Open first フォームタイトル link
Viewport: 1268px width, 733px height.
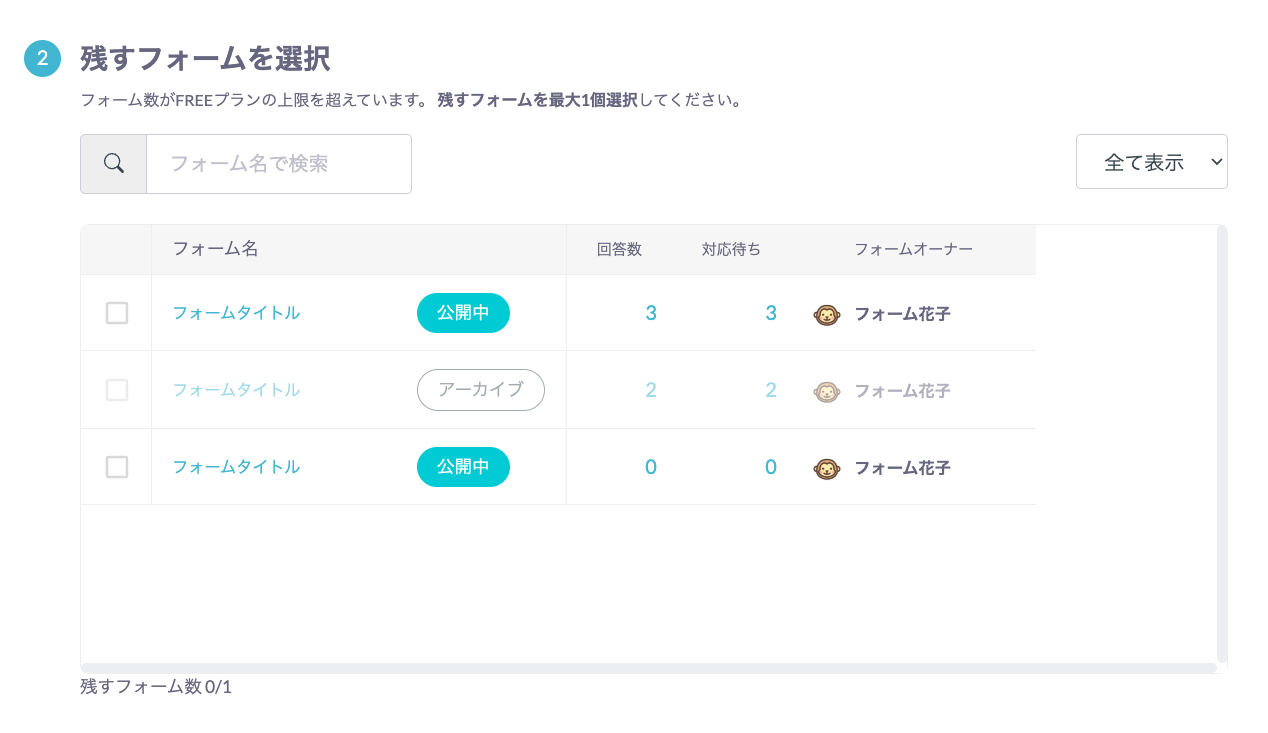coord(236,313)
